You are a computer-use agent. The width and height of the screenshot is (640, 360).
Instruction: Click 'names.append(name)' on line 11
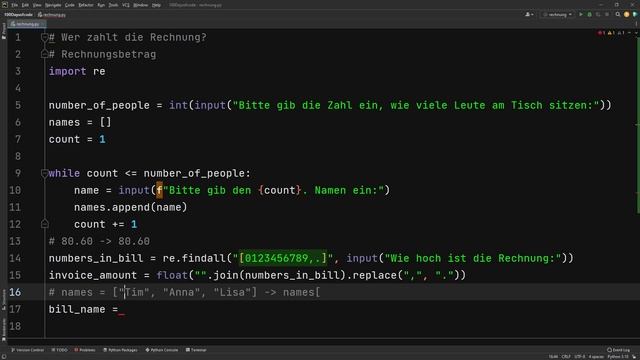click(x=131, y=207)
